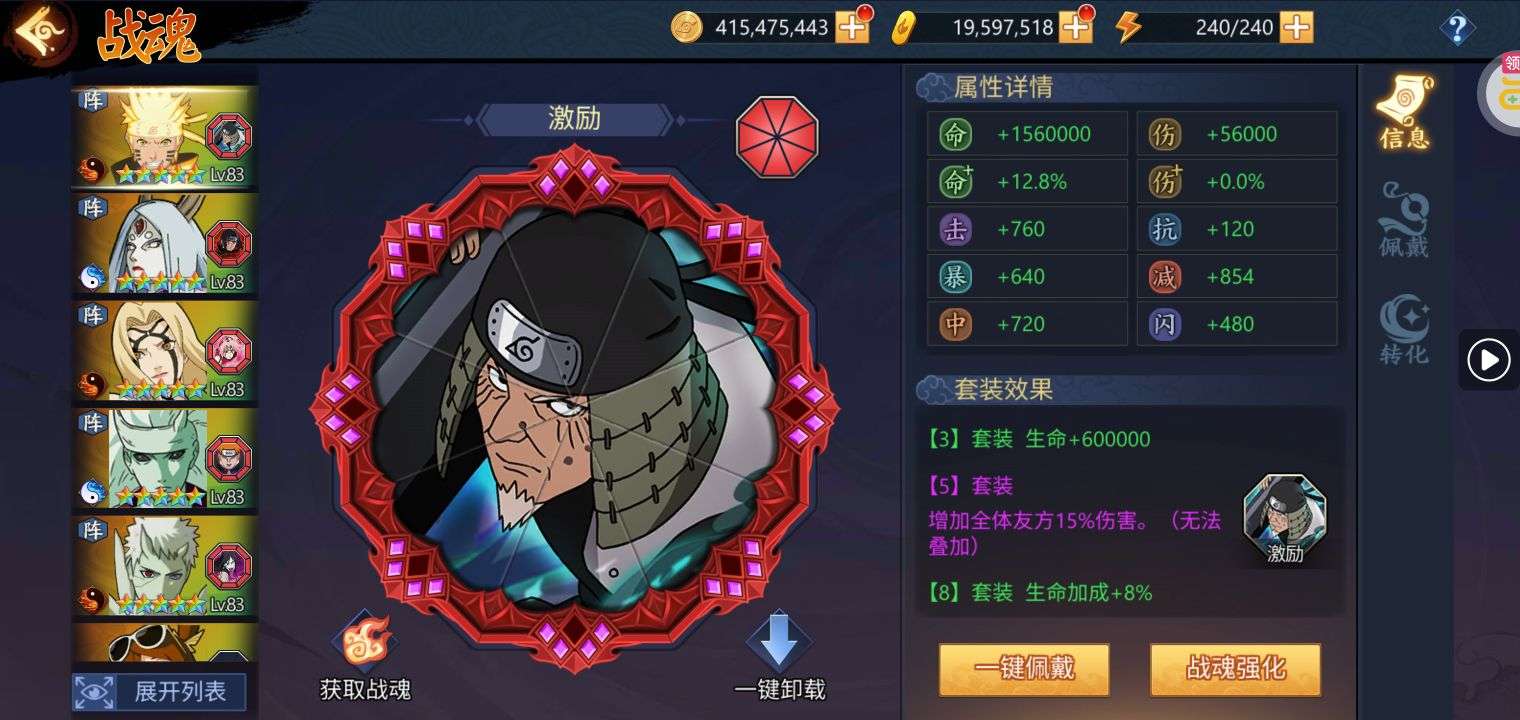The image size is (1520, 720).
Task: Add gold ingots with plus icon
Action: [1075, 27]
